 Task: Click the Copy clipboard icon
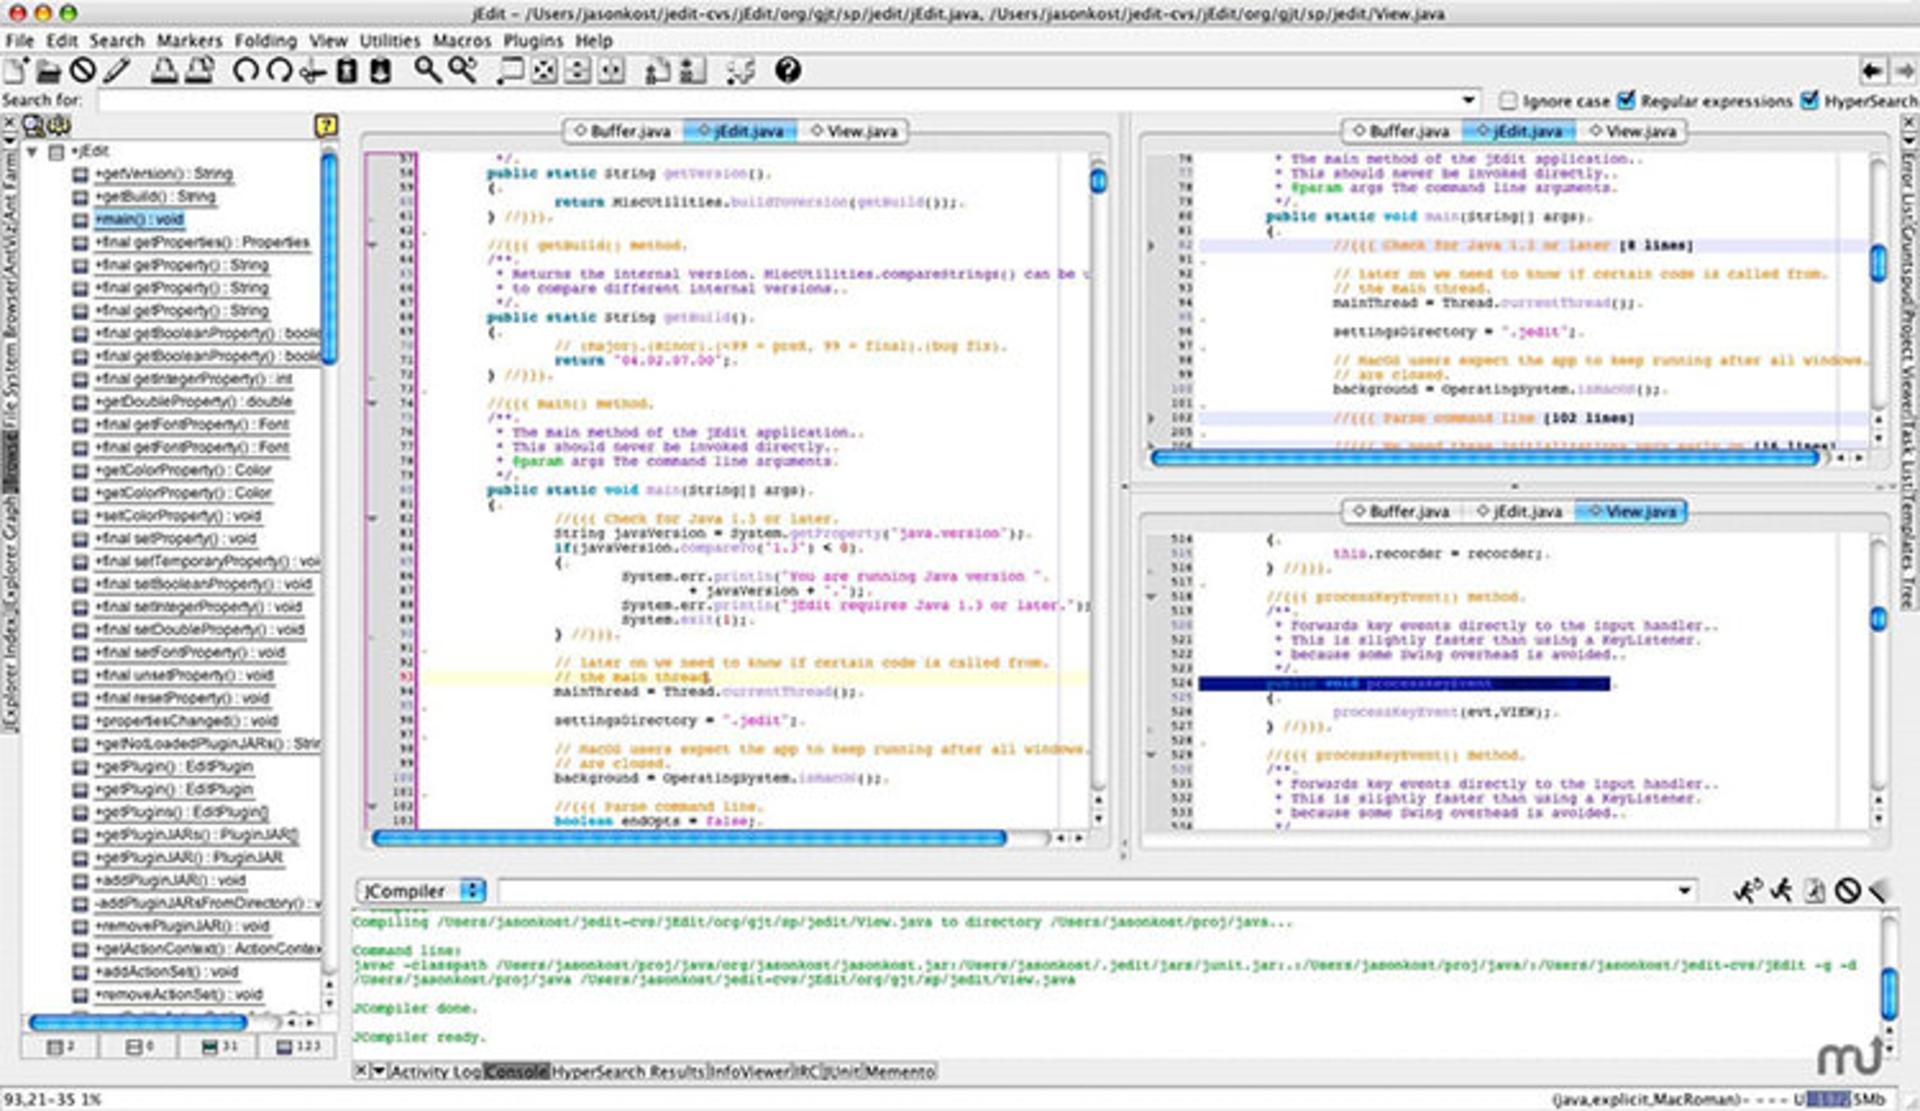coord(347,71)
